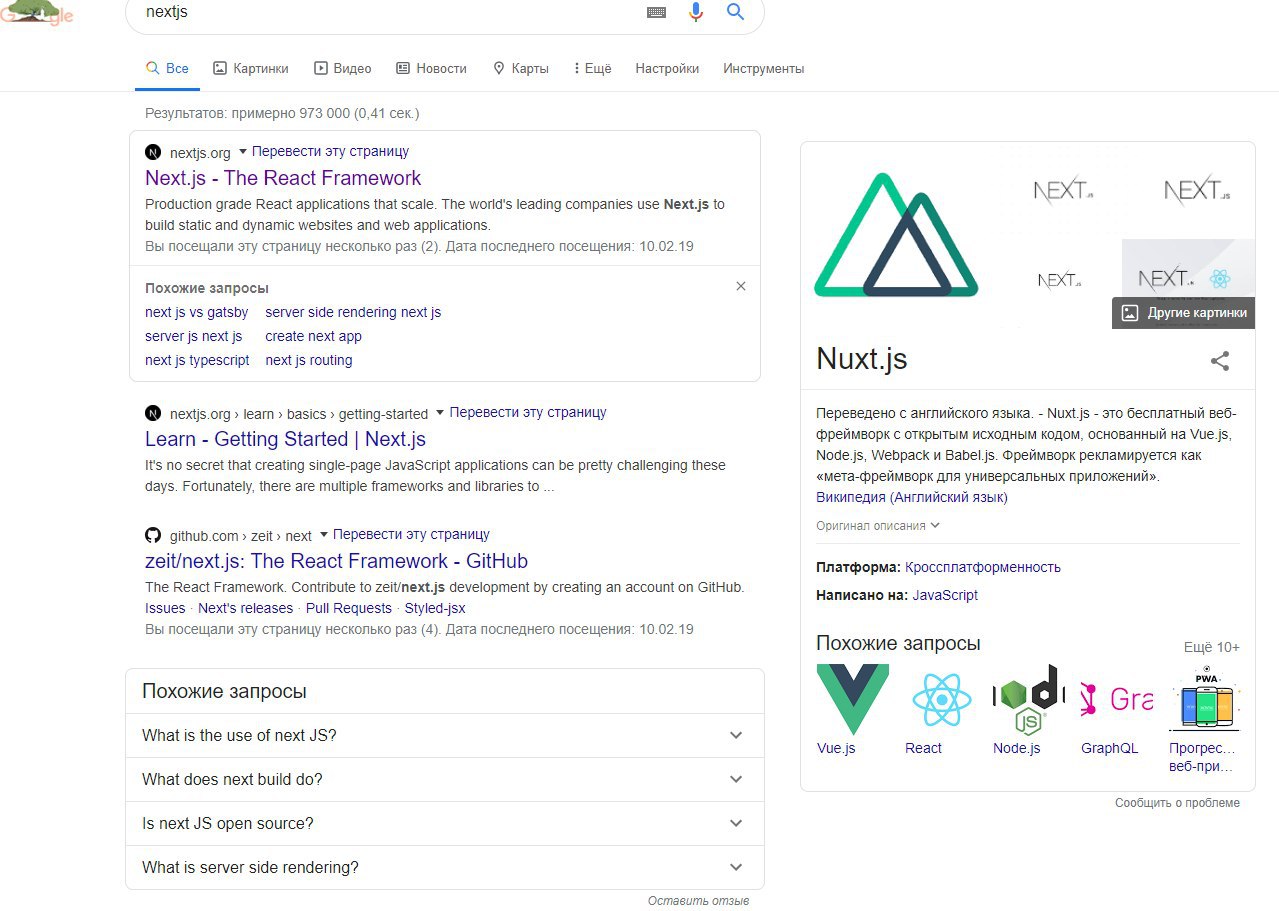Click the GraphQL logo thumbnail
1279x911 pixels.
[x=1117, y=699]
